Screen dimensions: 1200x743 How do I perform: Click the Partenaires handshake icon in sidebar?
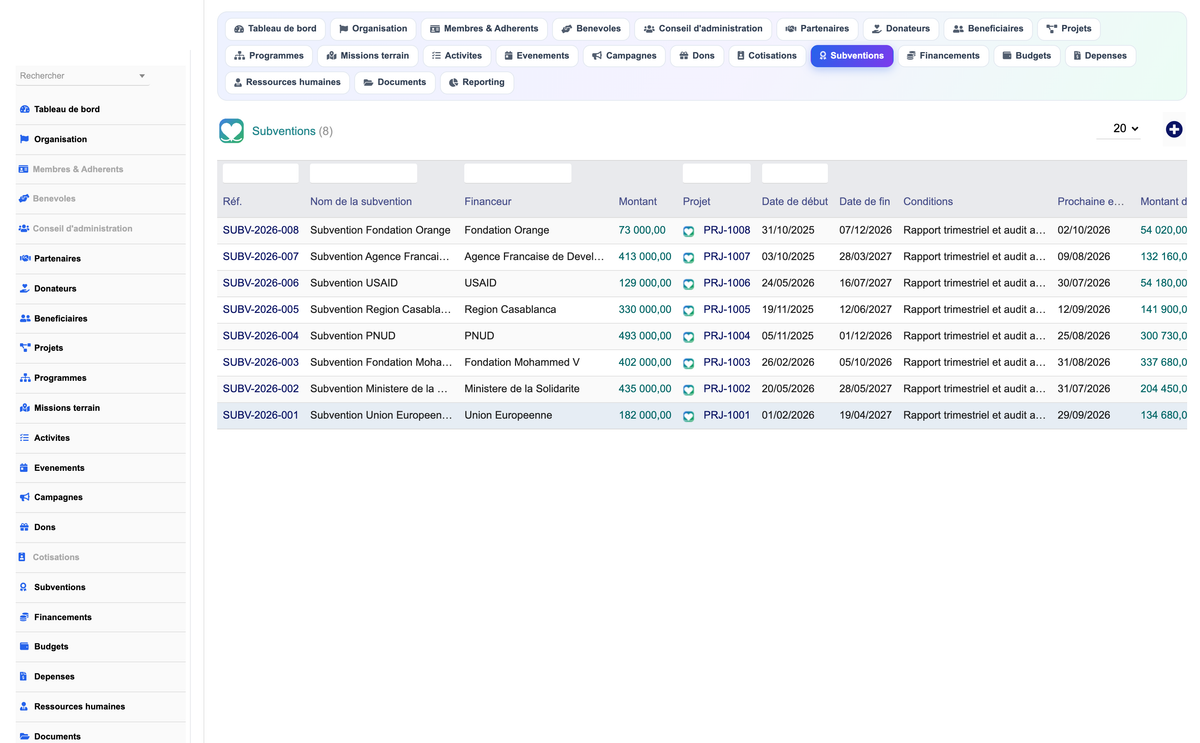pyautogui.click(x=24, y=258)
